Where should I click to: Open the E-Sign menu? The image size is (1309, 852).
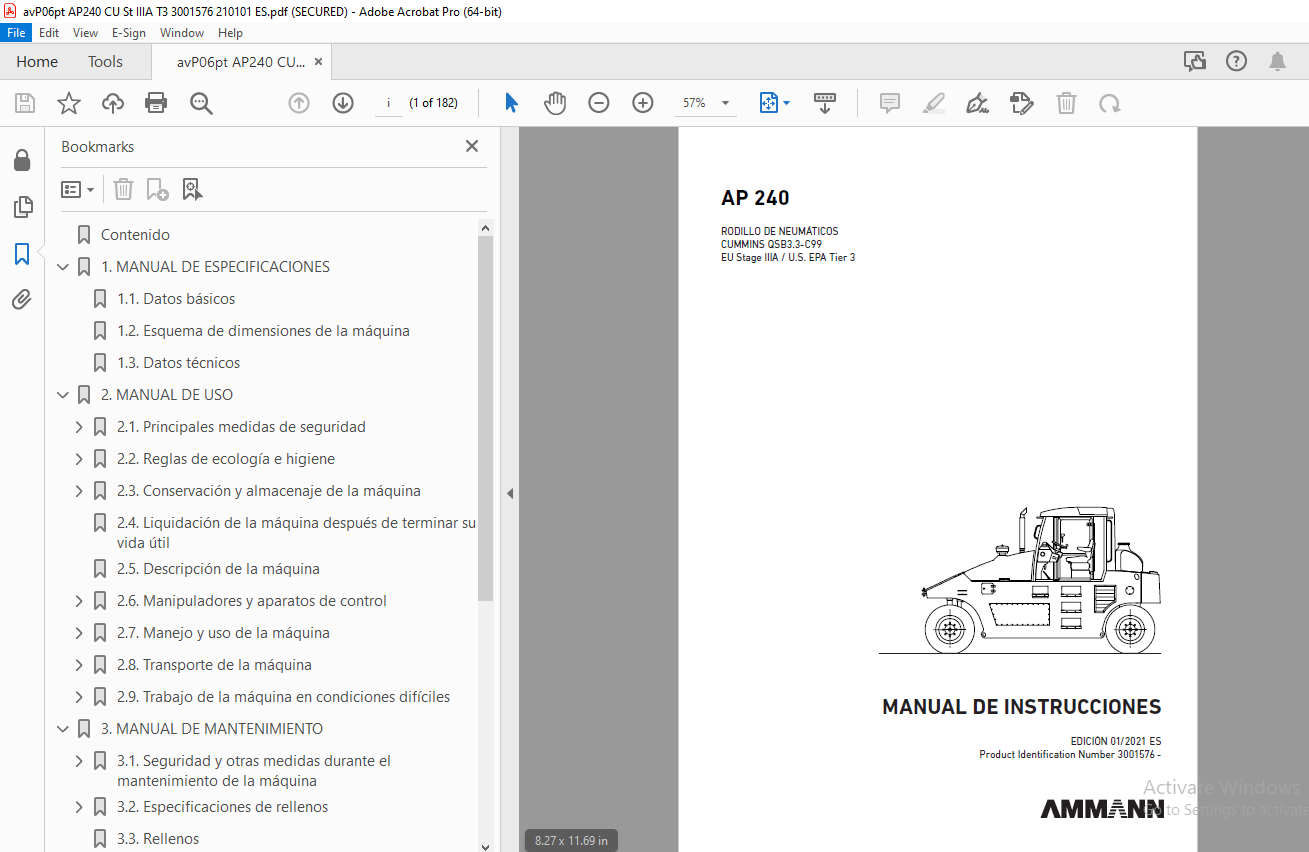coord(129,33)
